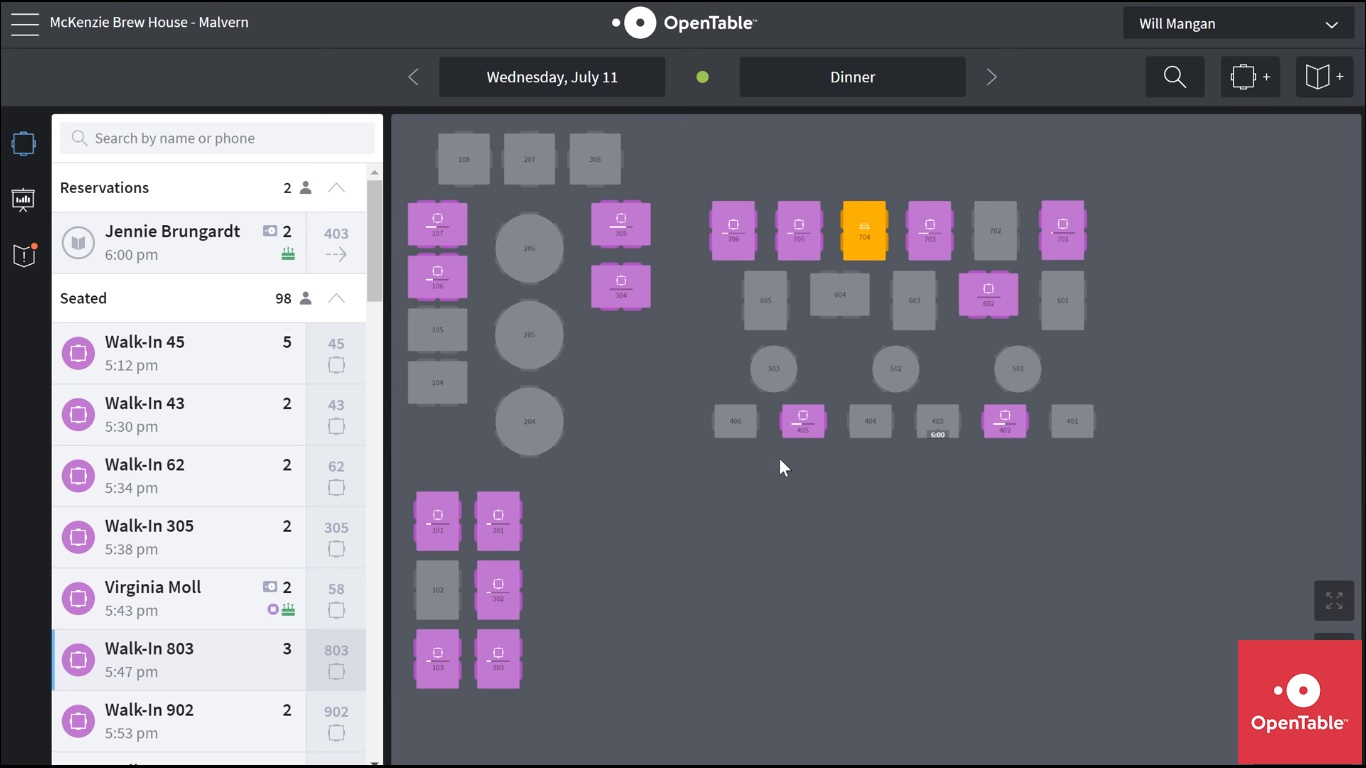
Task: Select occupied table 701 on floor plan
Action: pos(1063,231)
